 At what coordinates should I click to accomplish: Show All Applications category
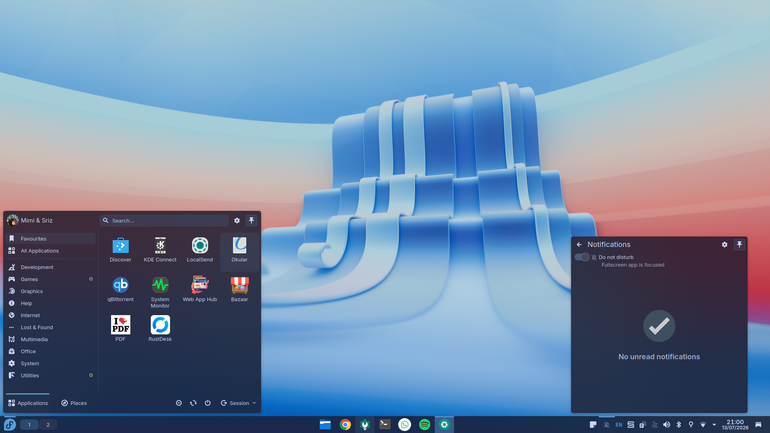point(51,251)
